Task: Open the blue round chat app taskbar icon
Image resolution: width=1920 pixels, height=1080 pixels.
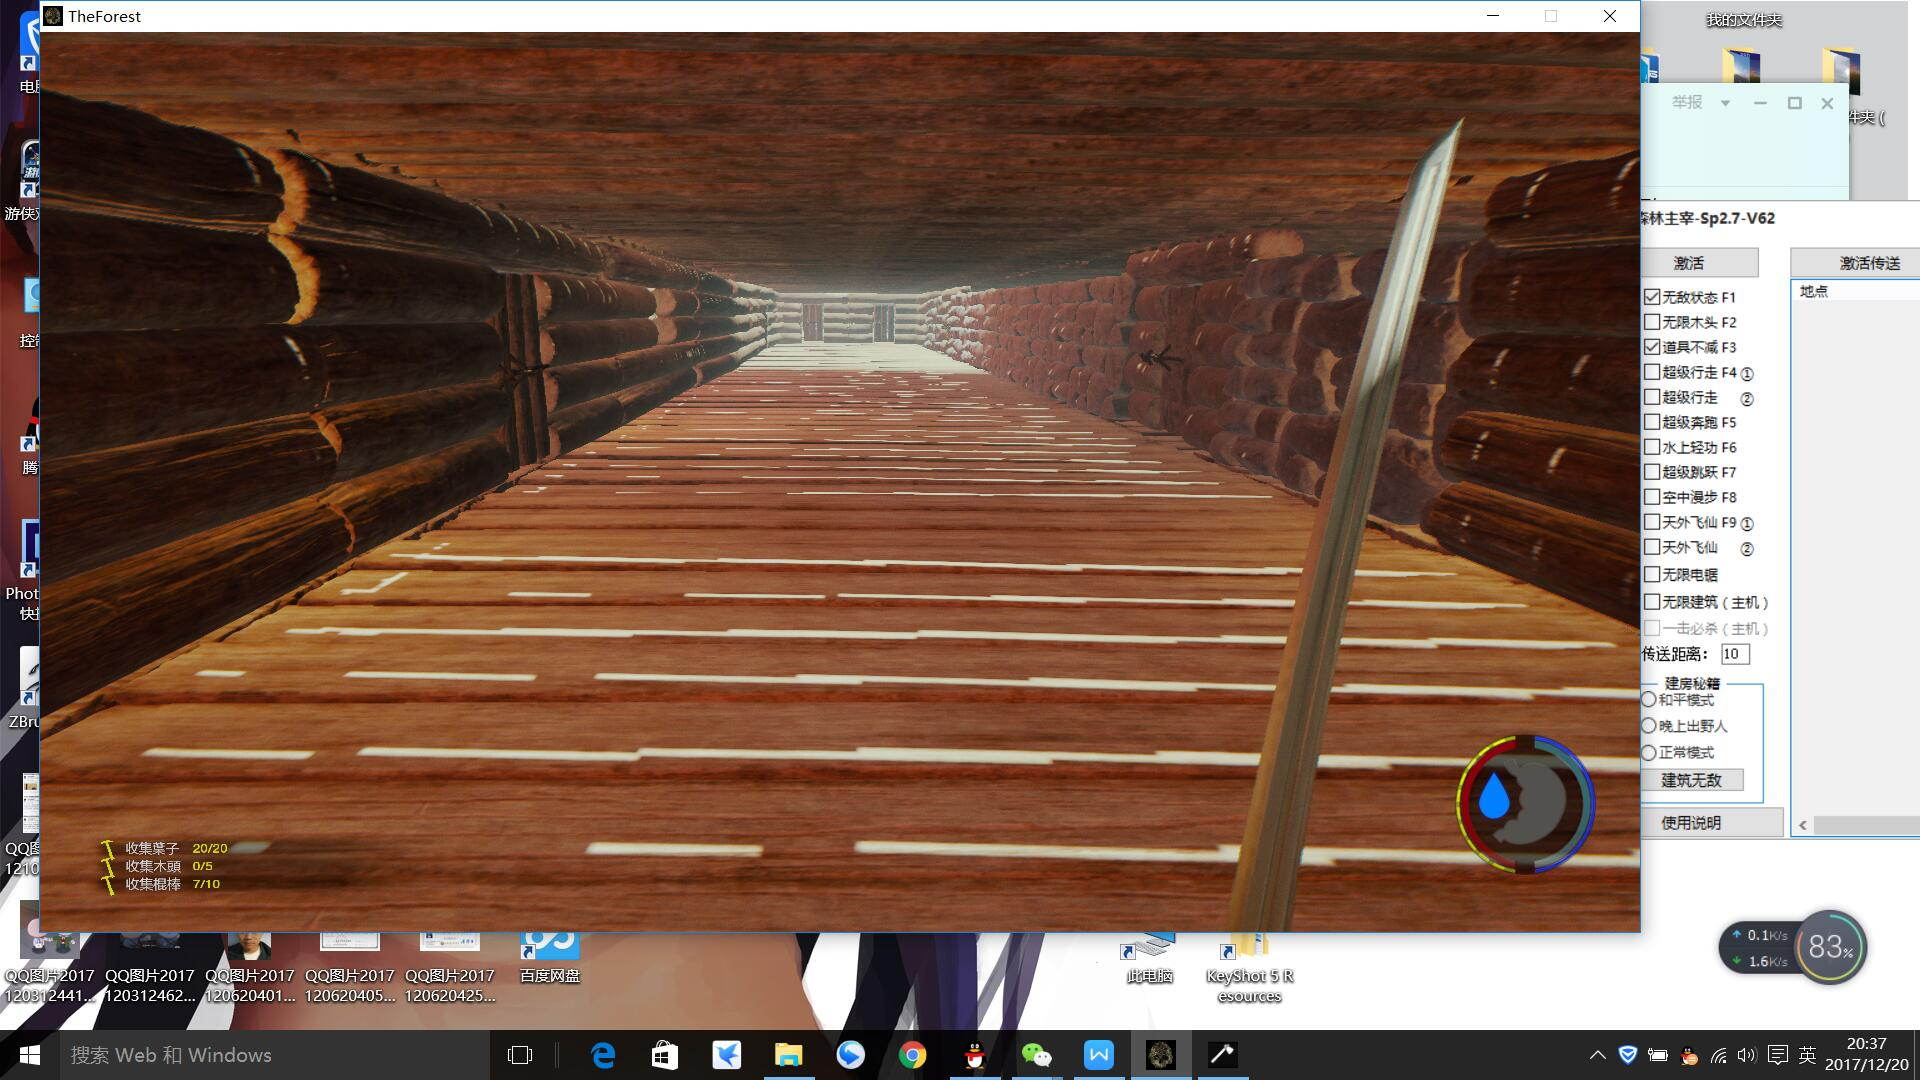Action: [x=851, y=1055]
